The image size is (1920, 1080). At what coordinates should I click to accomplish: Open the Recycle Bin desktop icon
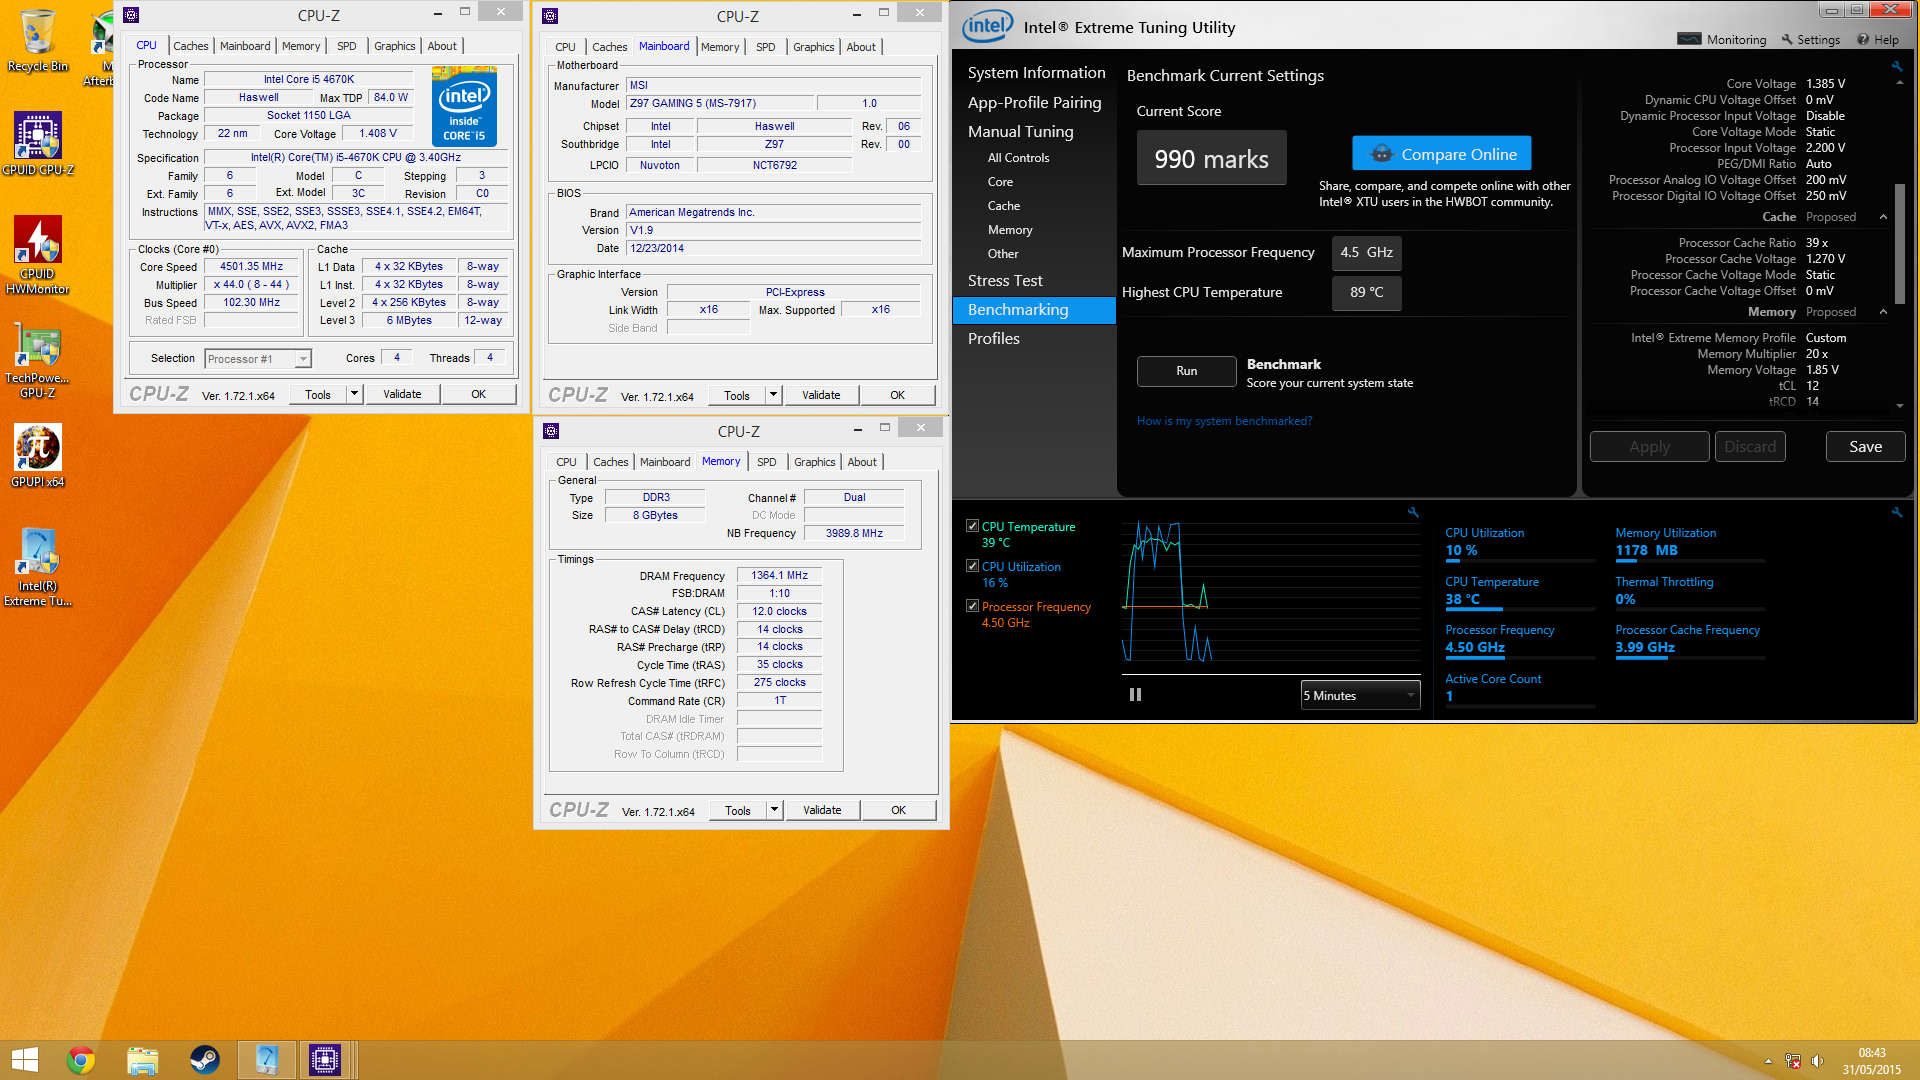(x=38, y=40)
